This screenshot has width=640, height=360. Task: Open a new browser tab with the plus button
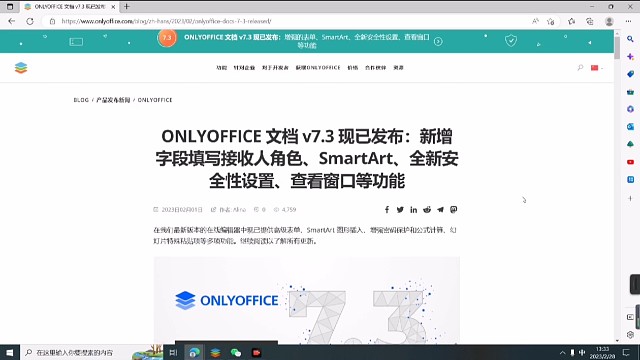[x=127, y=7]
